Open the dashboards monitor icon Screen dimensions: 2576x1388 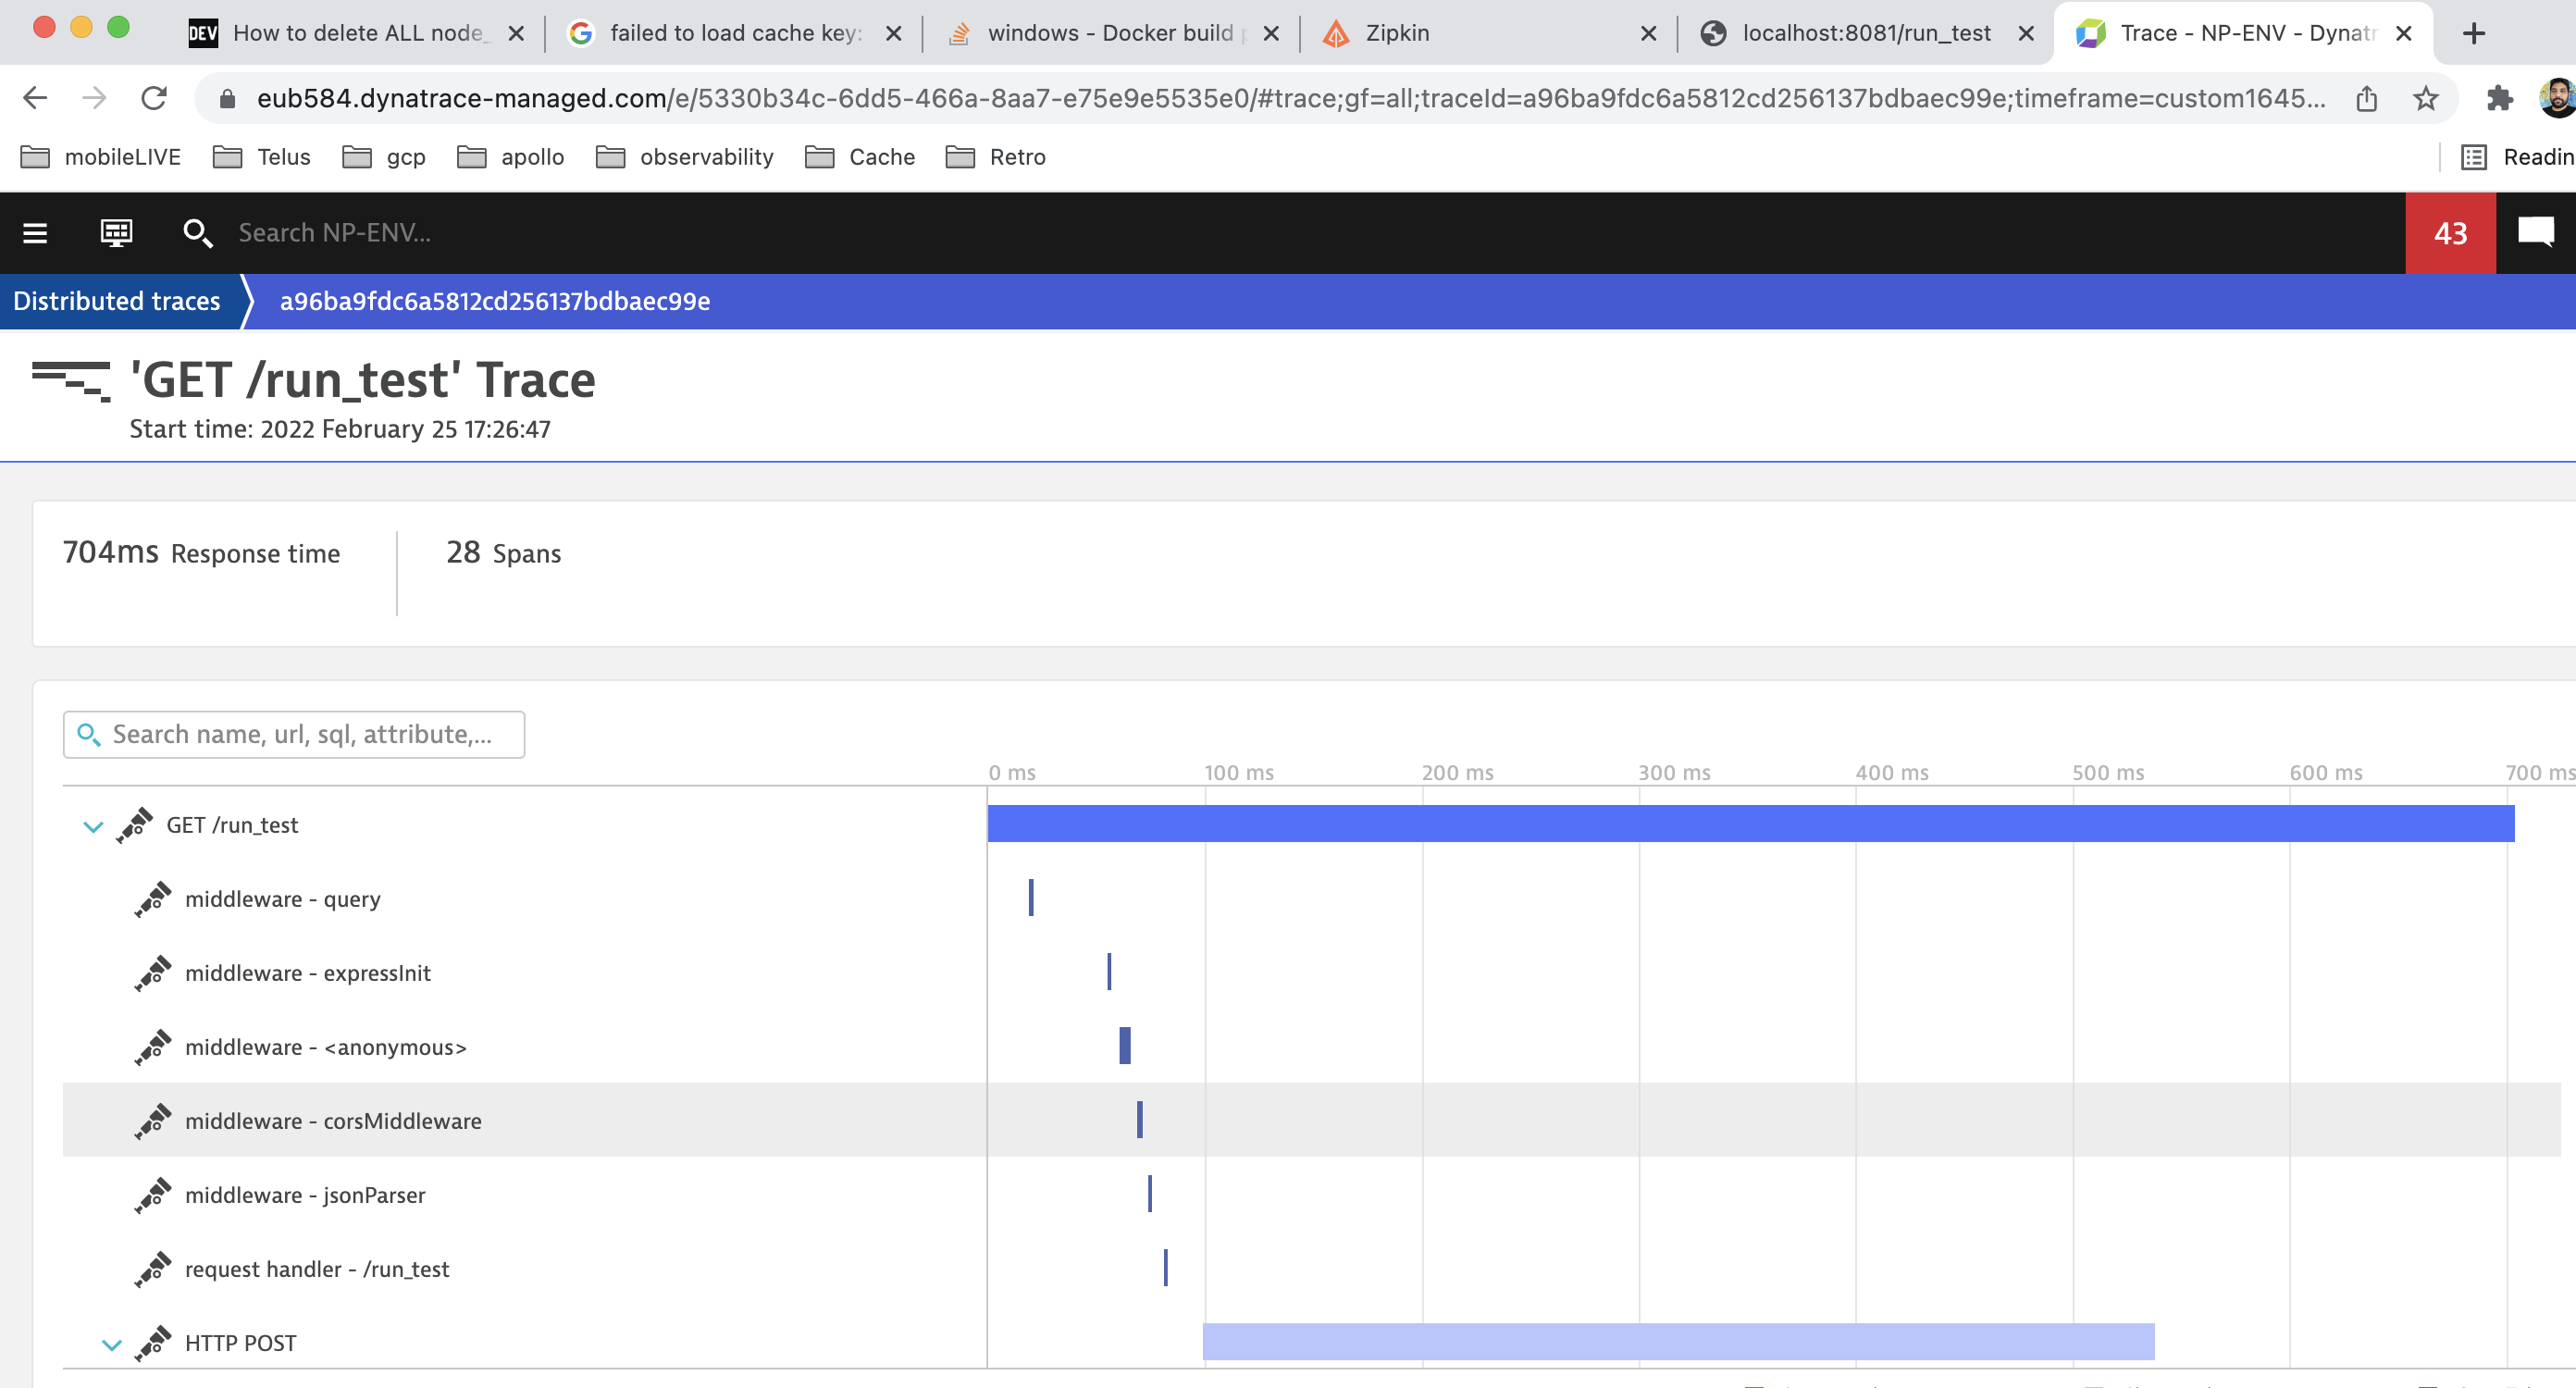point(116,233)
